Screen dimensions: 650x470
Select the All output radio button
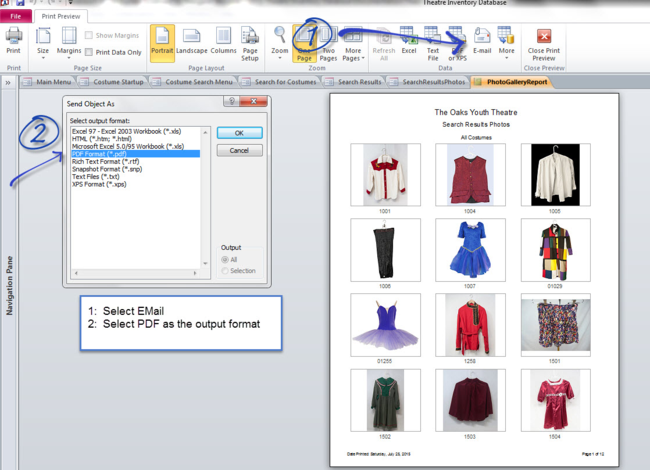[x=225, y=260]
